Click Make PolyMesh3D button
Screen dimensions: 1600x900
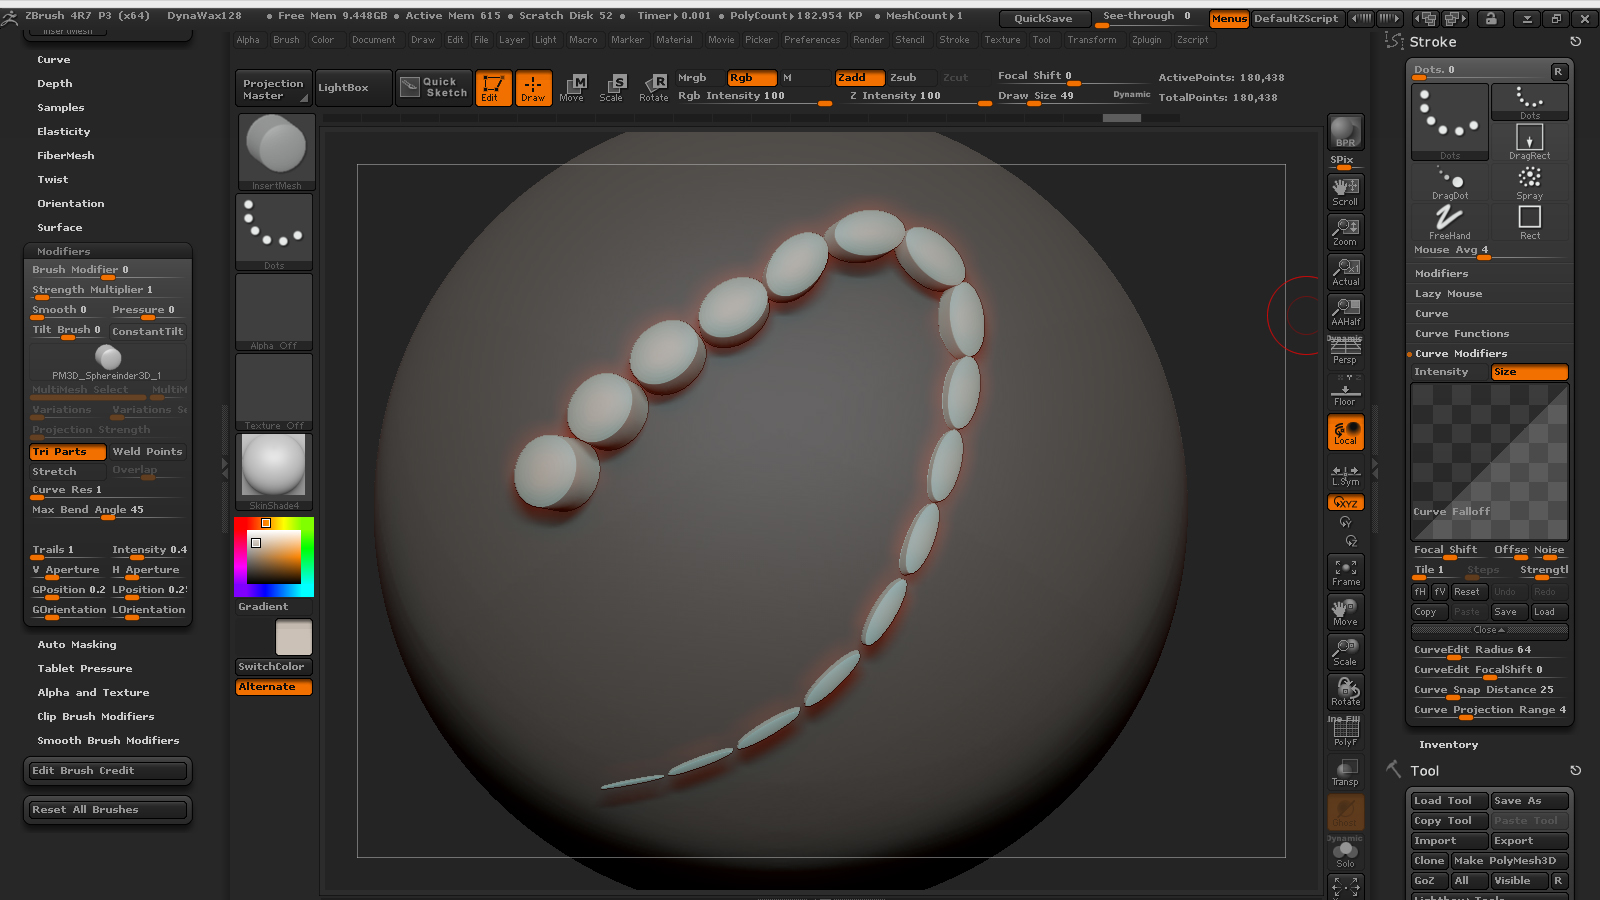coord(1510,861)
